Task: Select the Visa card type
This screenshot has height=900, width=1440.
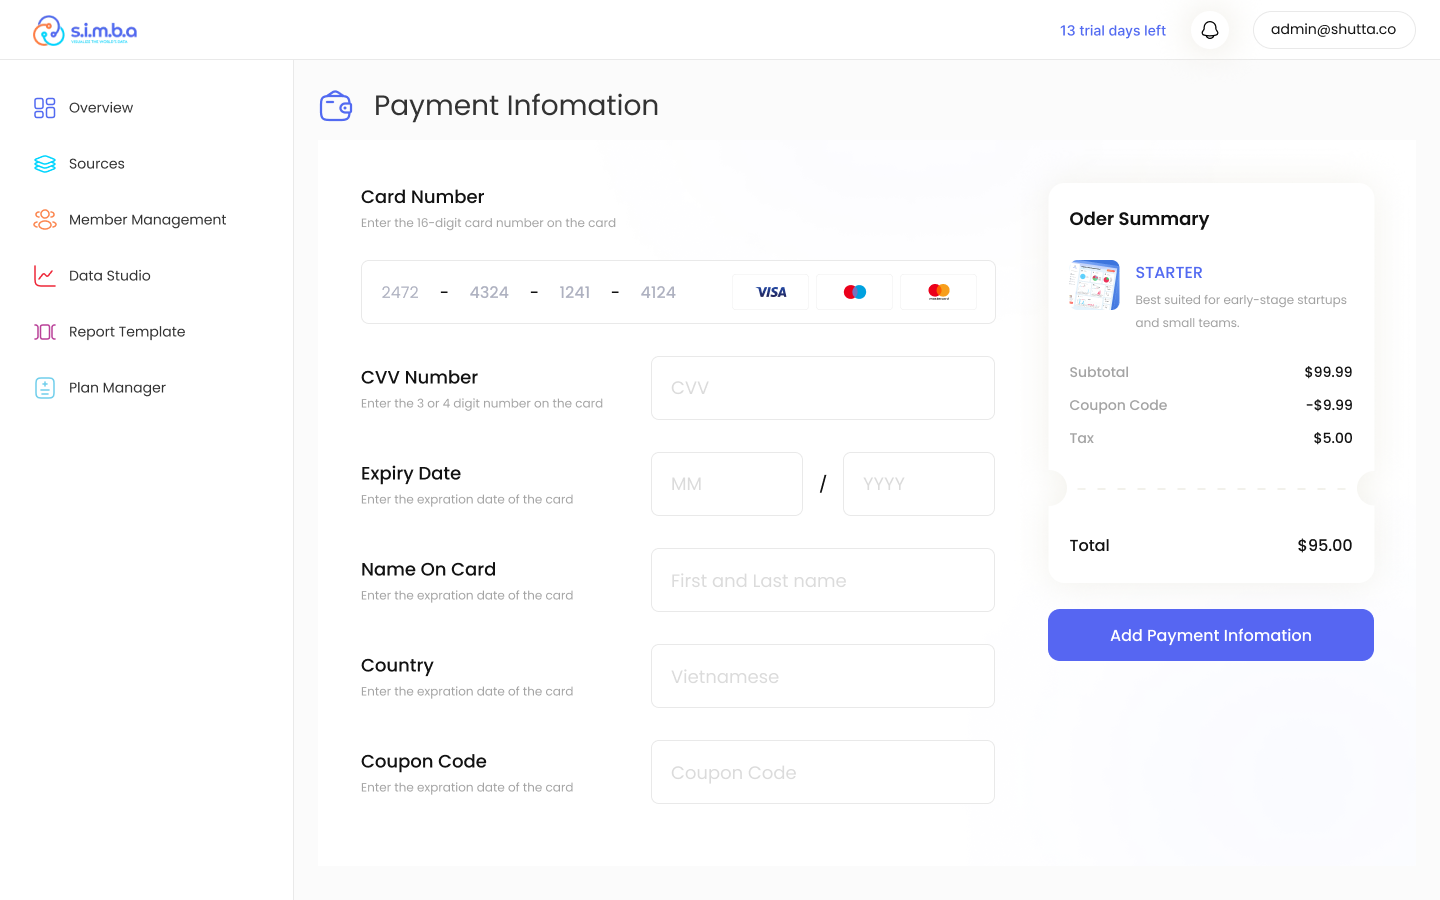Action: pyautogui.click(x=771, y=292)
